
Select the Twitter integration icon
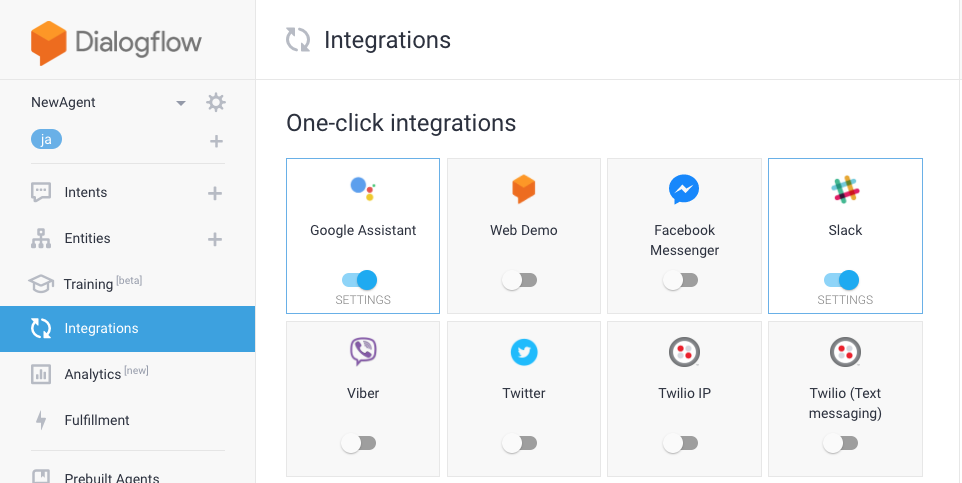[x=524, y=352]
